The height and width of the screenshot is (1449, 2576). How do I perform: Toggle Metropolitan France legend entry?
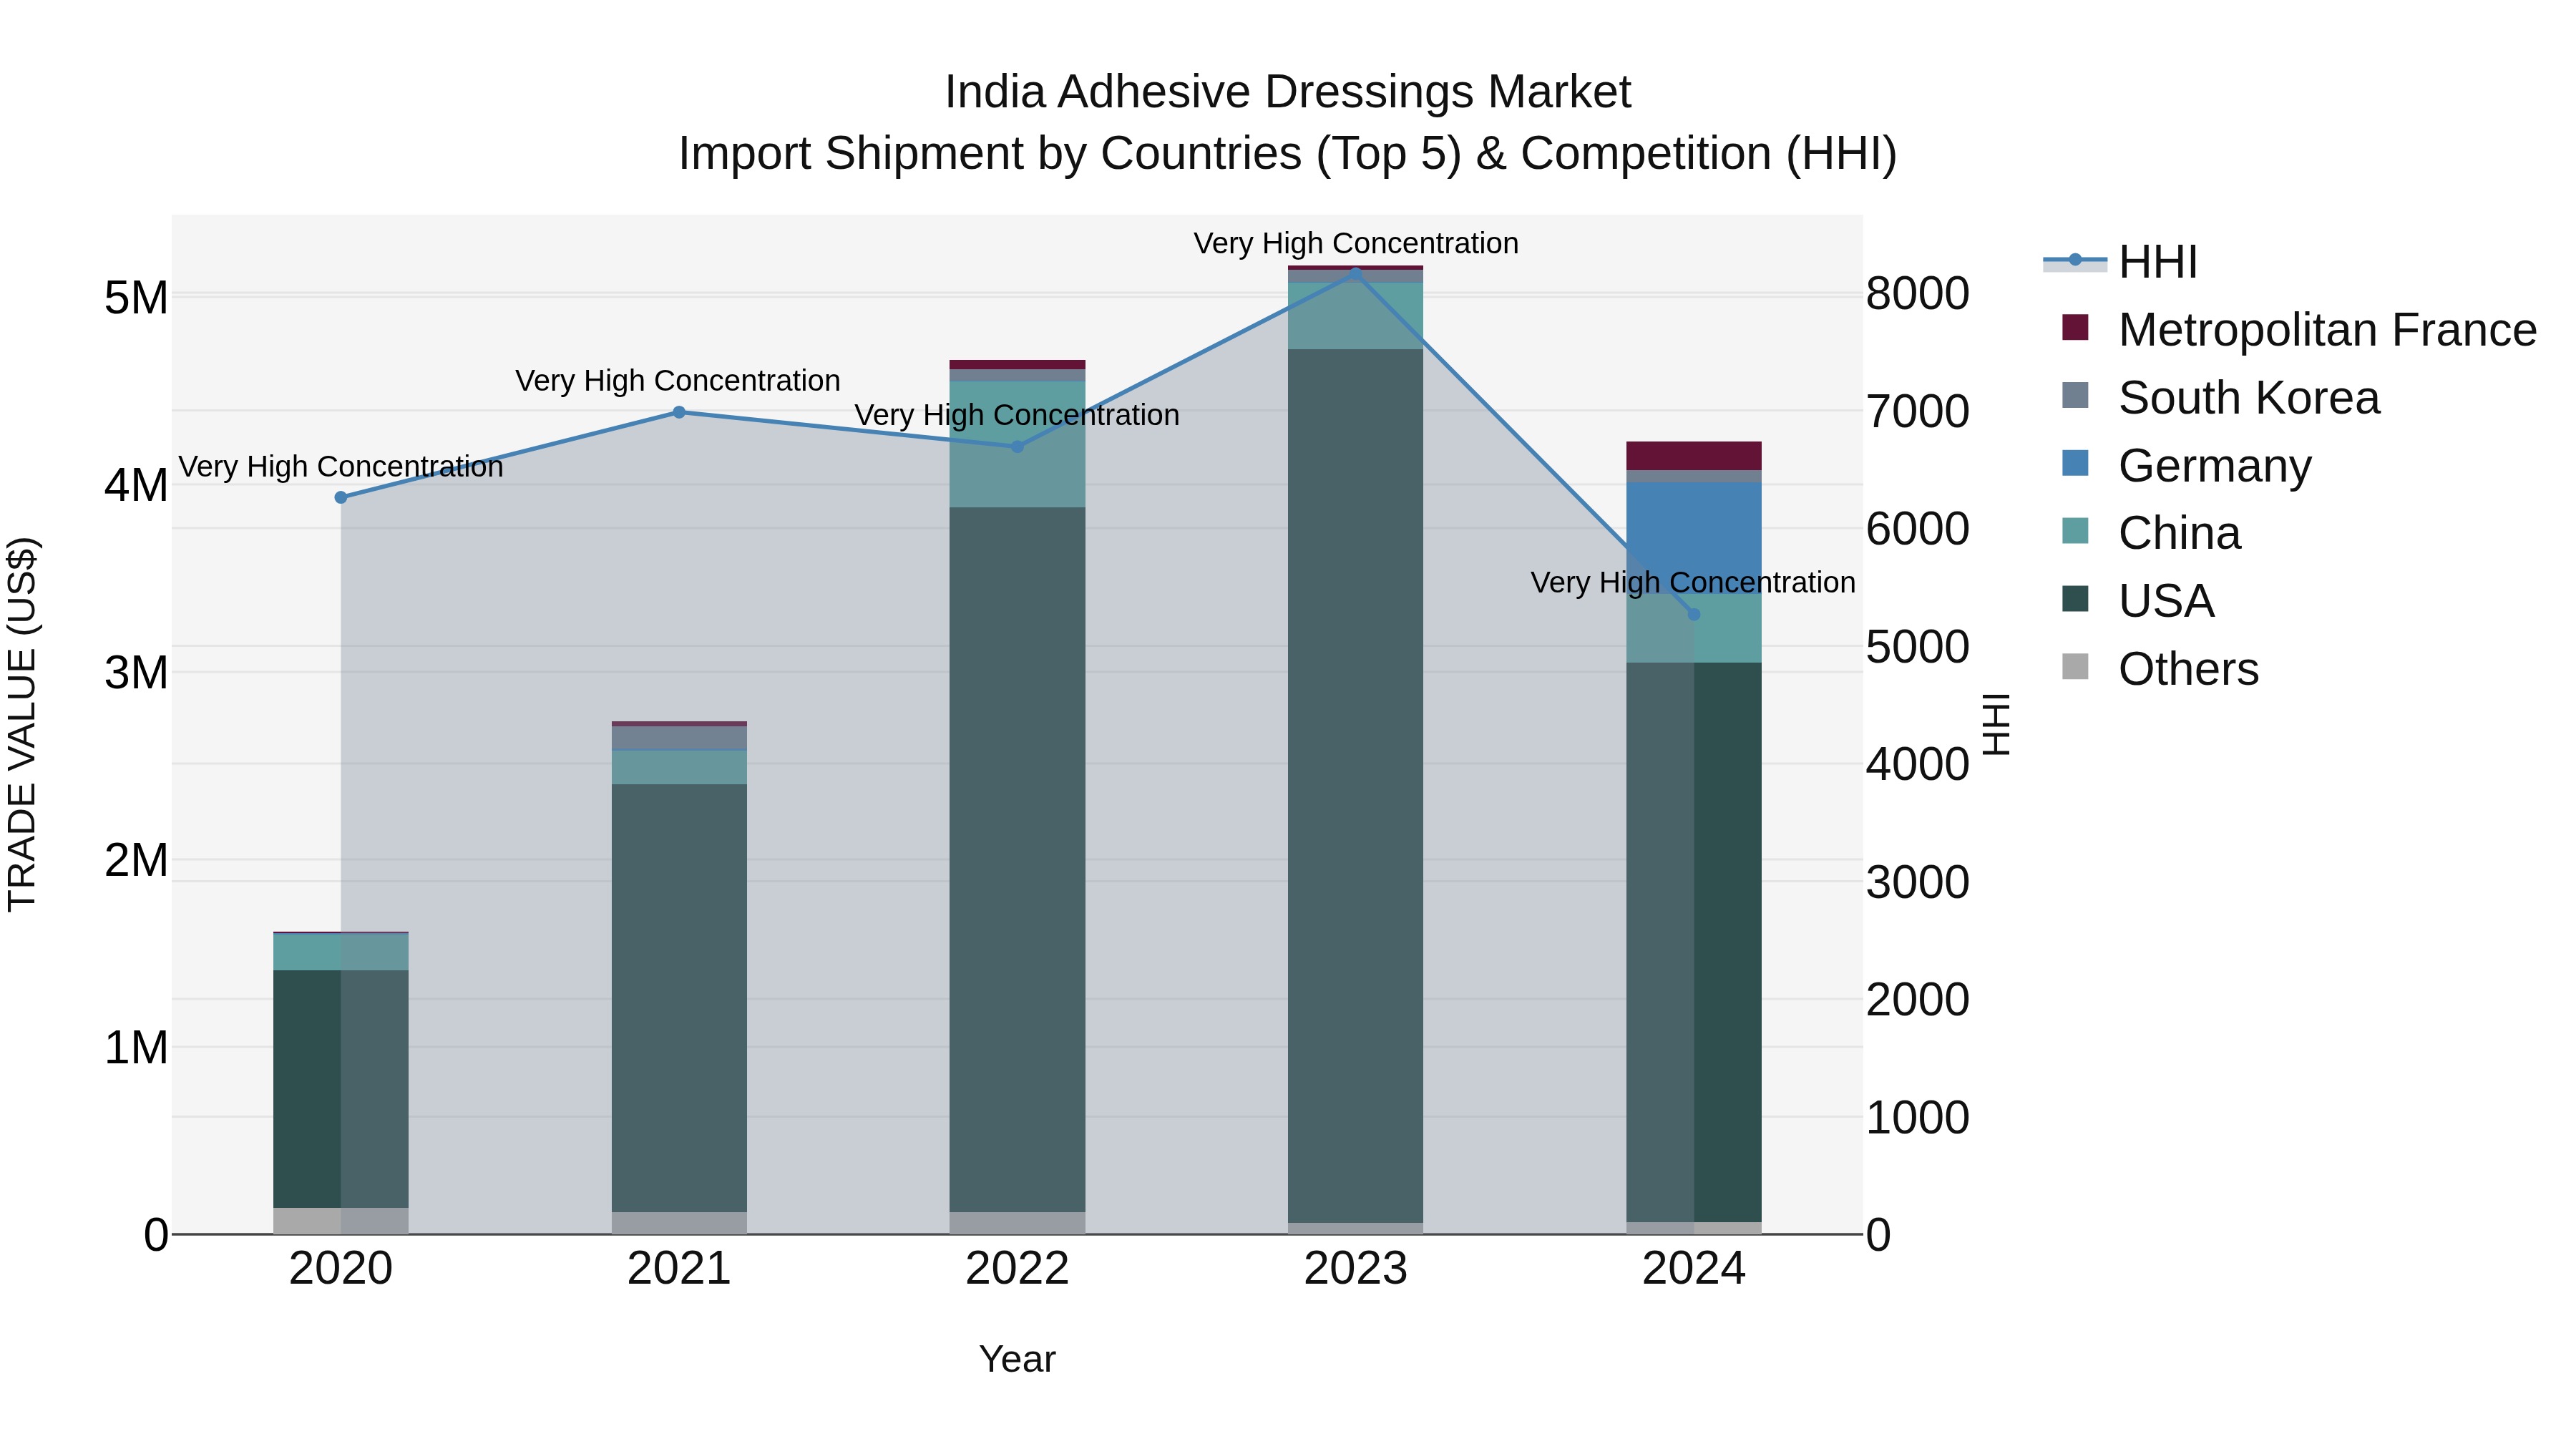(2299, 329)
